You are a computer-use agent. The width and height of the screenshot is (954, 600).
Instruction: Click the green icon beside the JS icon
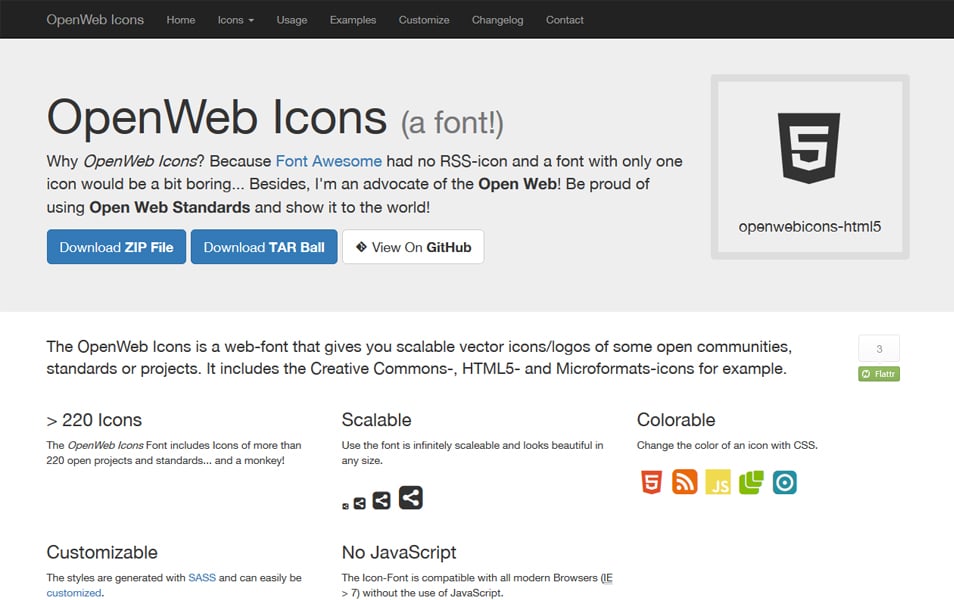coord(751,482)
